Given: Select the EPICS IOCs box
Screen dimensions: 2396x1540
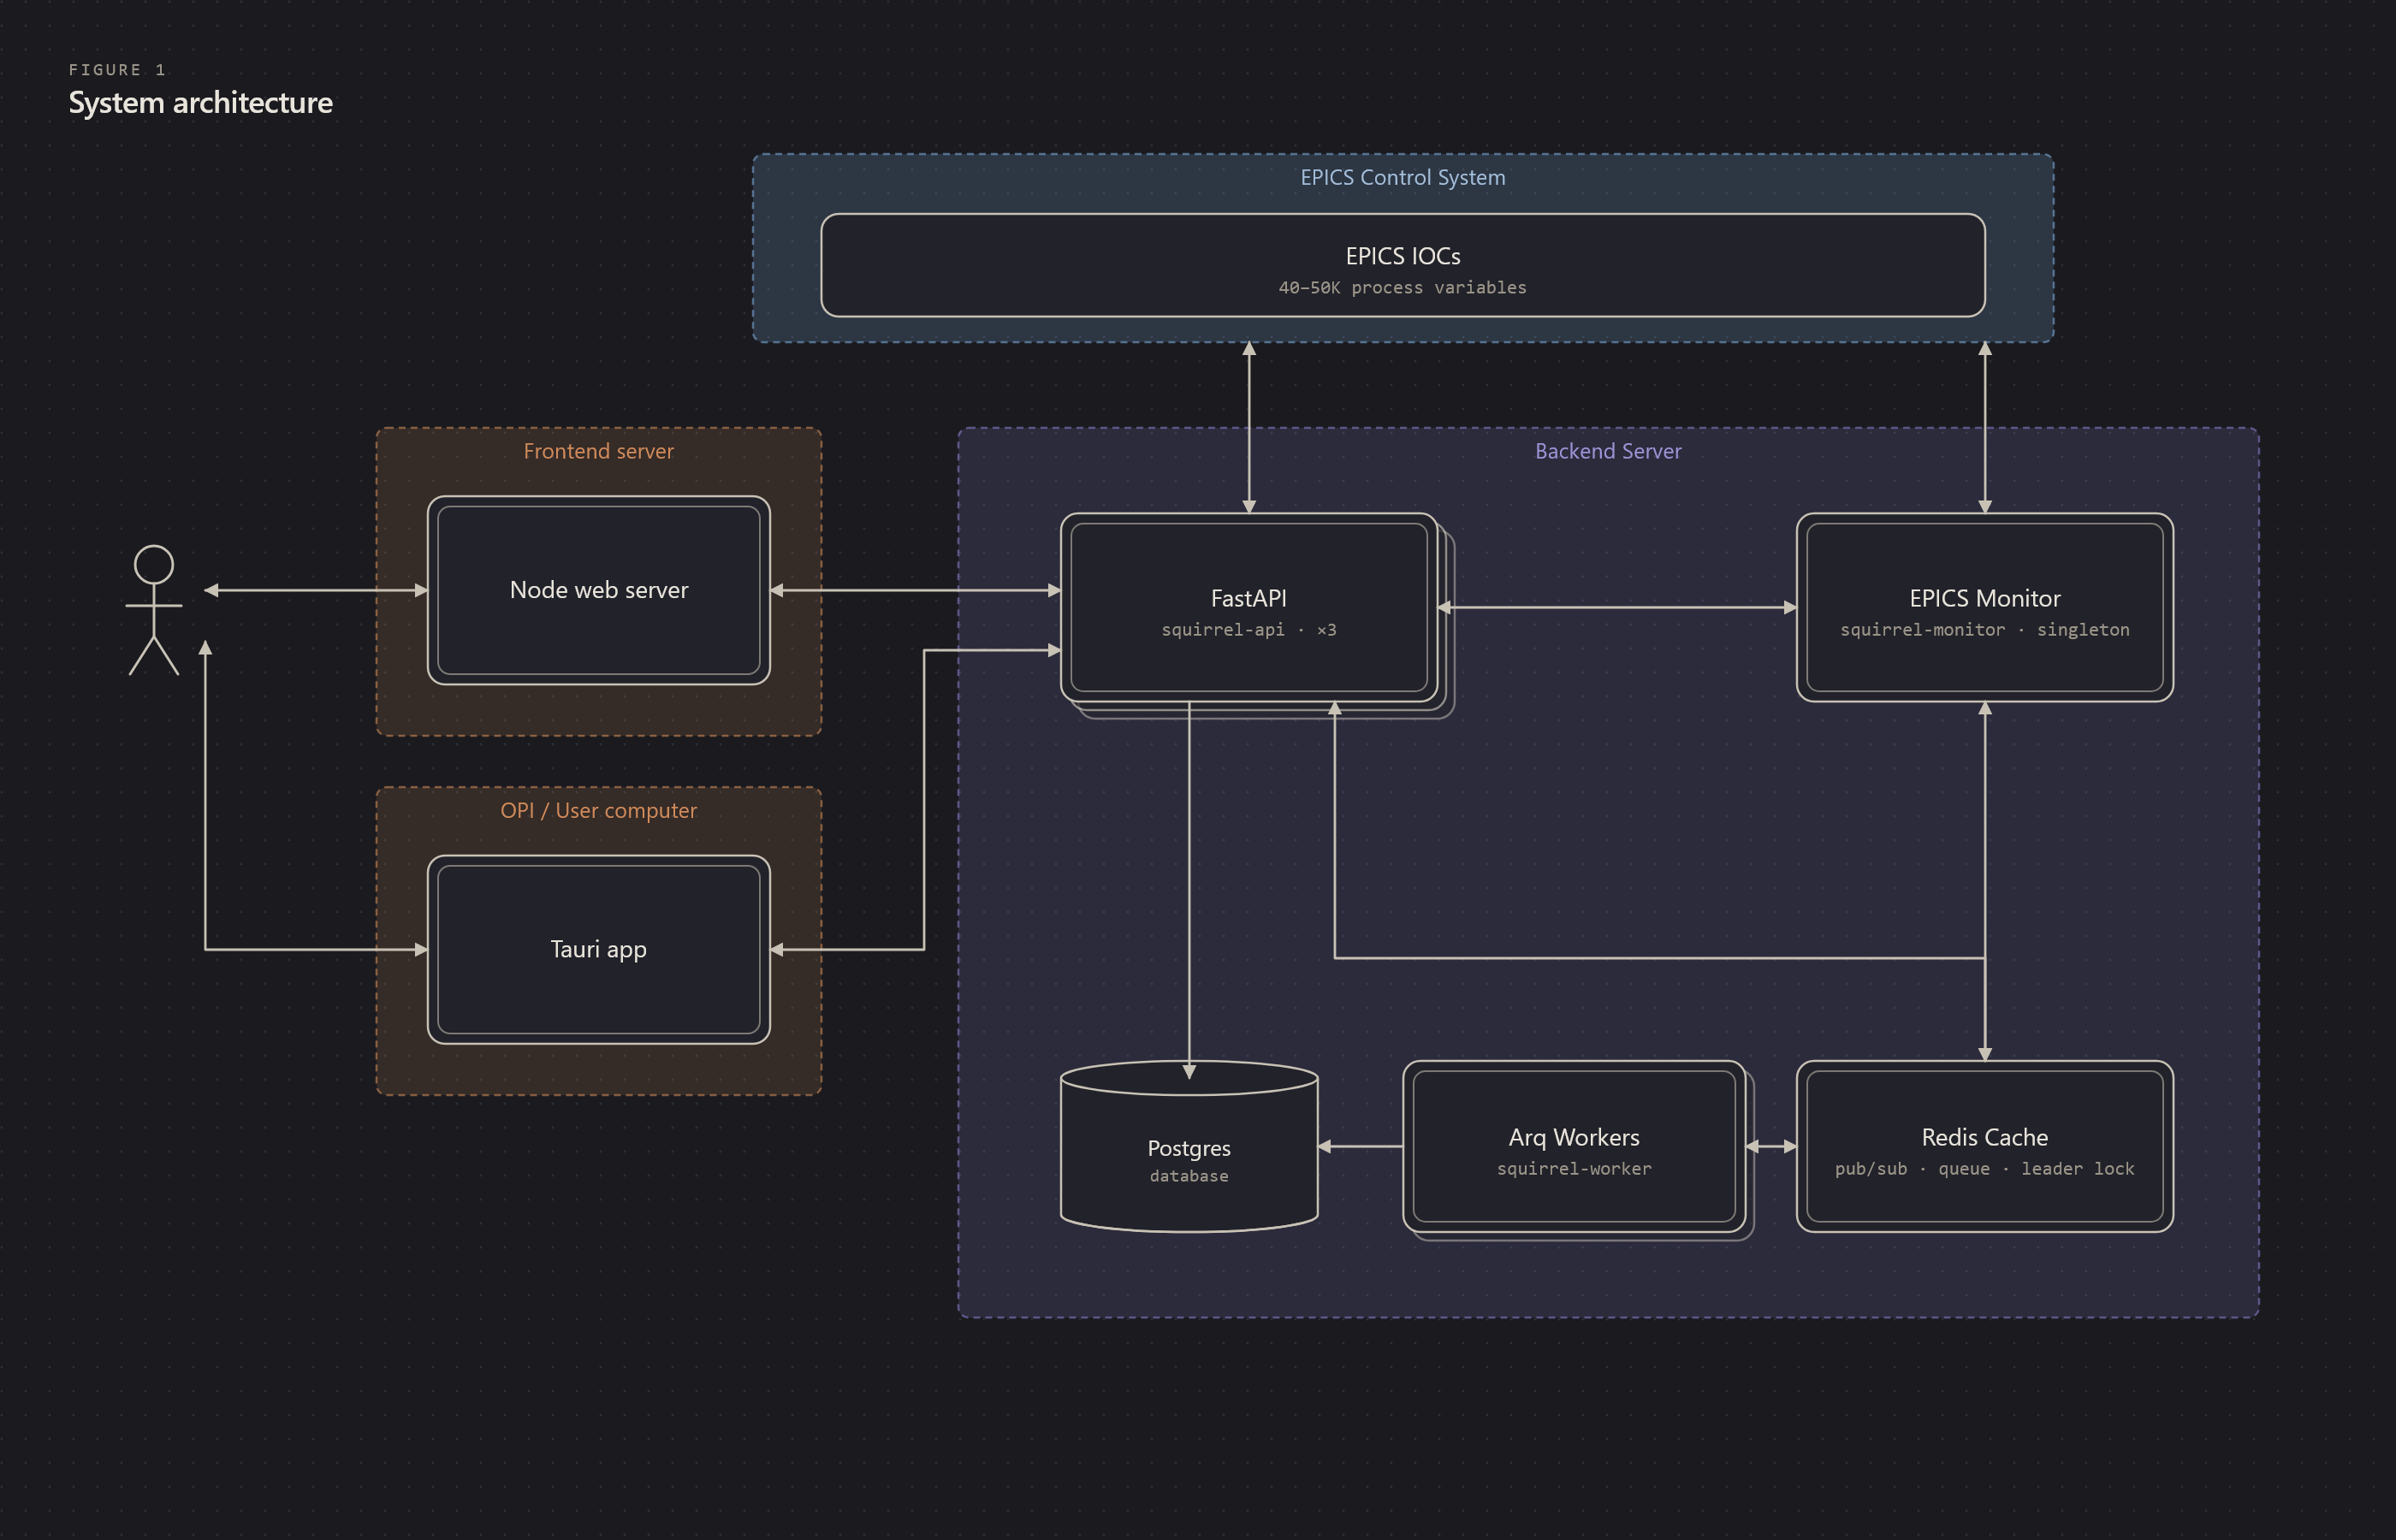Looking at the screenshot, I should click(x=1402, y=265).
